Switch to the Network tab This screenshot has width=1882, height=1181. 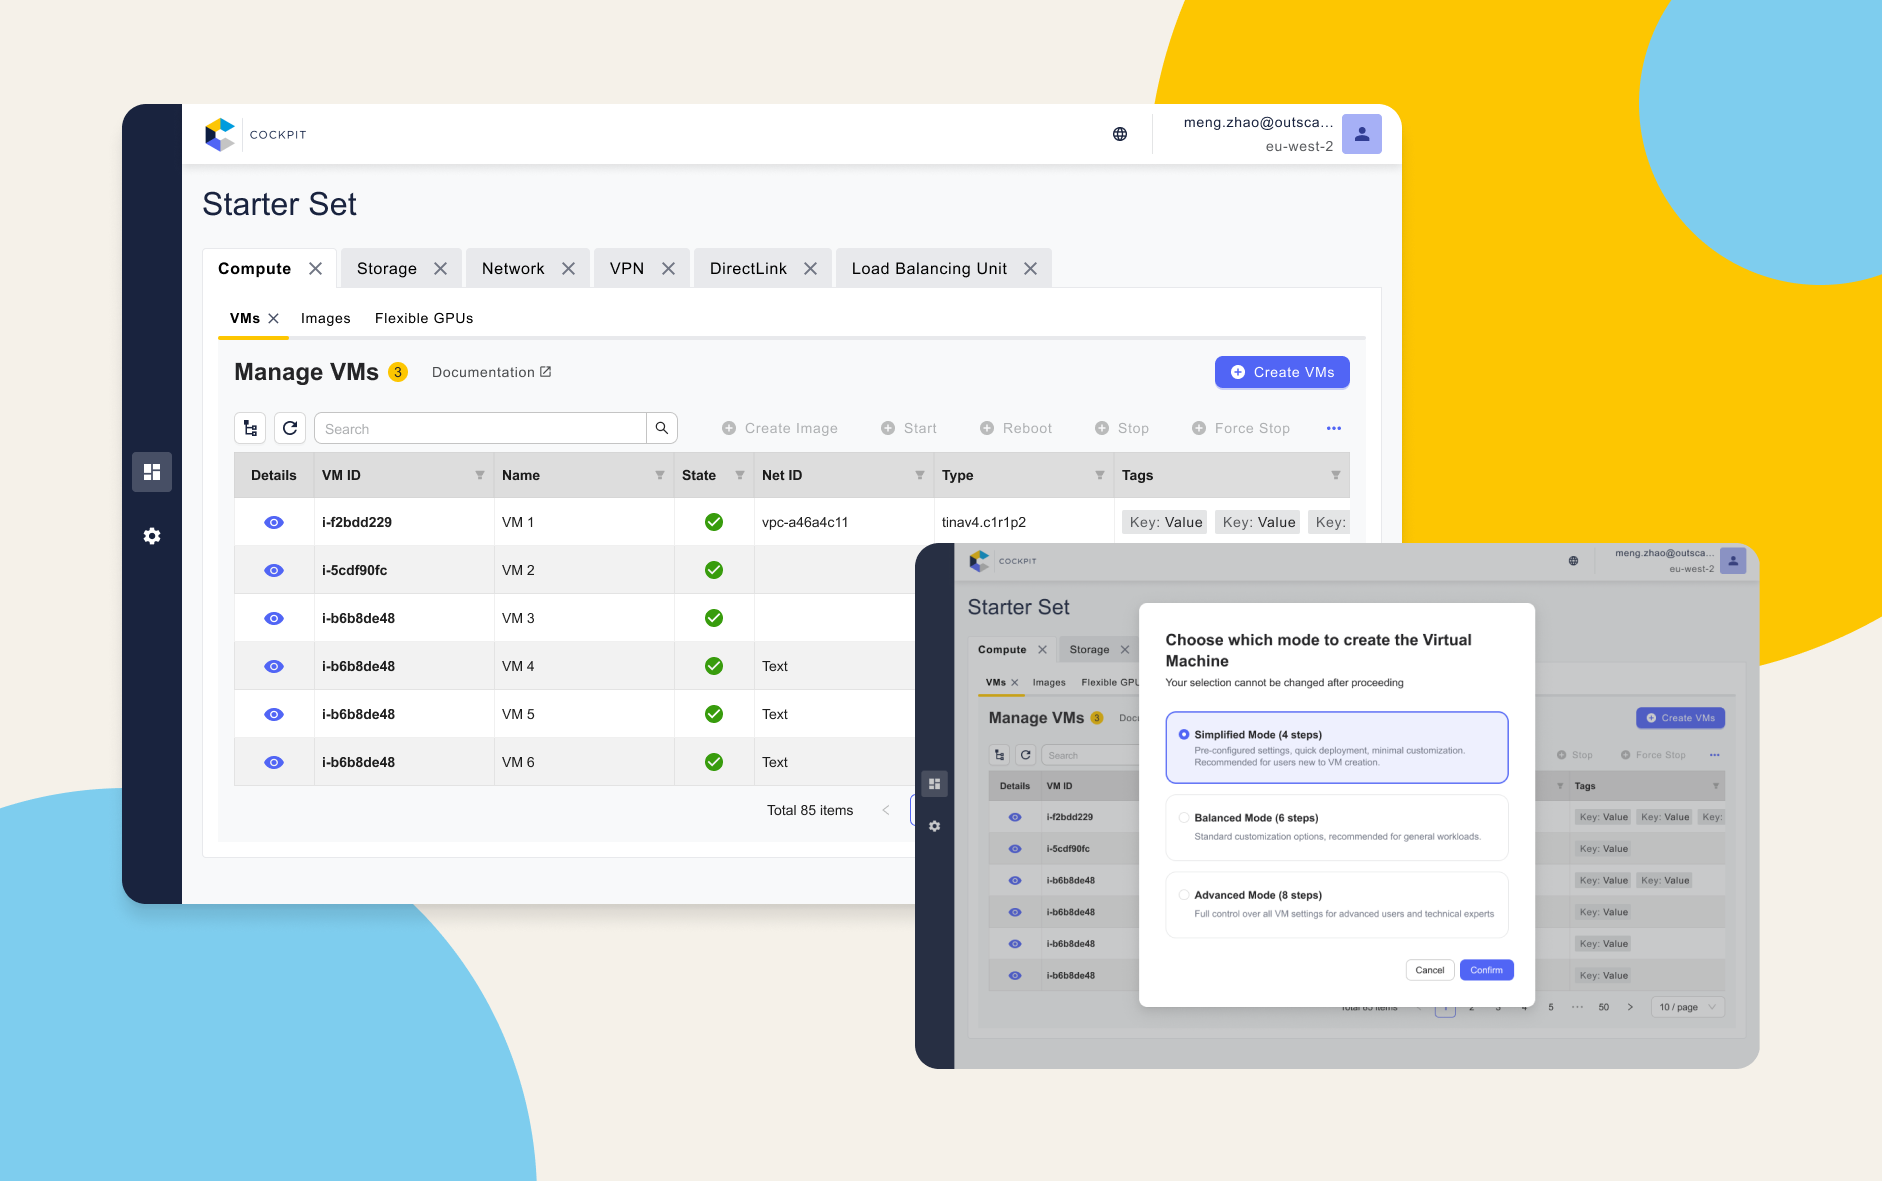[513, 268]
